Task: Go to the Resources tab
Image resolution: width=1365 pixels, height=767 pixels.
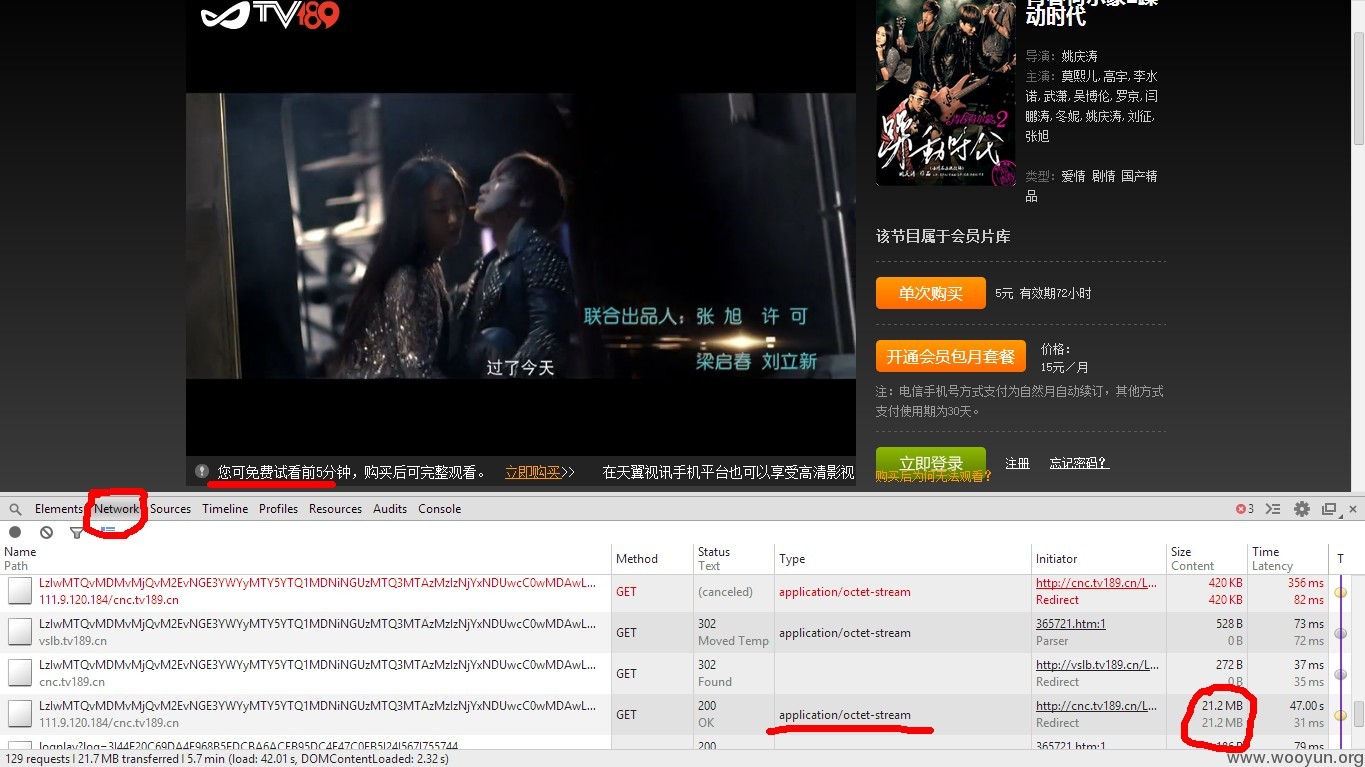Action: (335, 509)
